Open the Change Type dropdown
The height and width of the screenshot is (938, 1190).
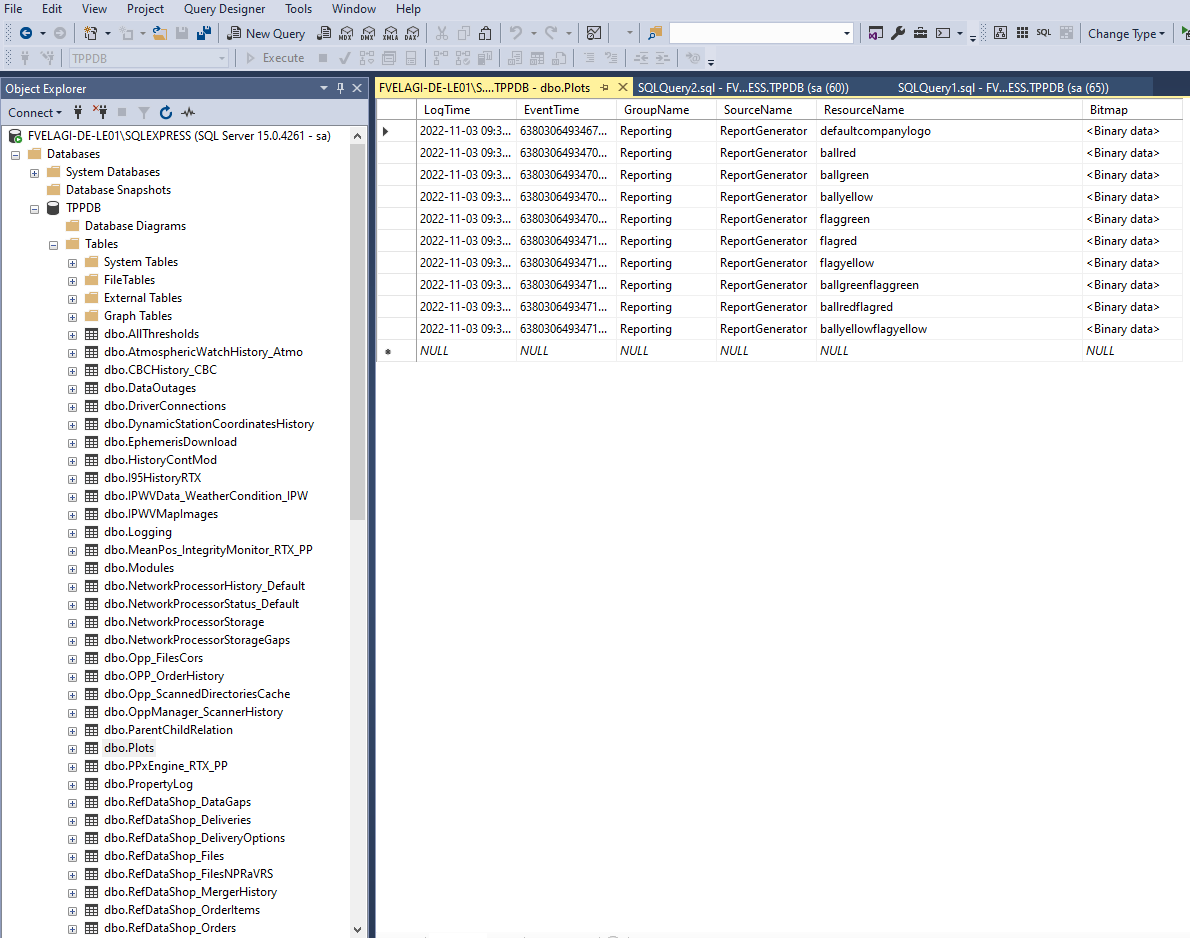pos(1127,33)
